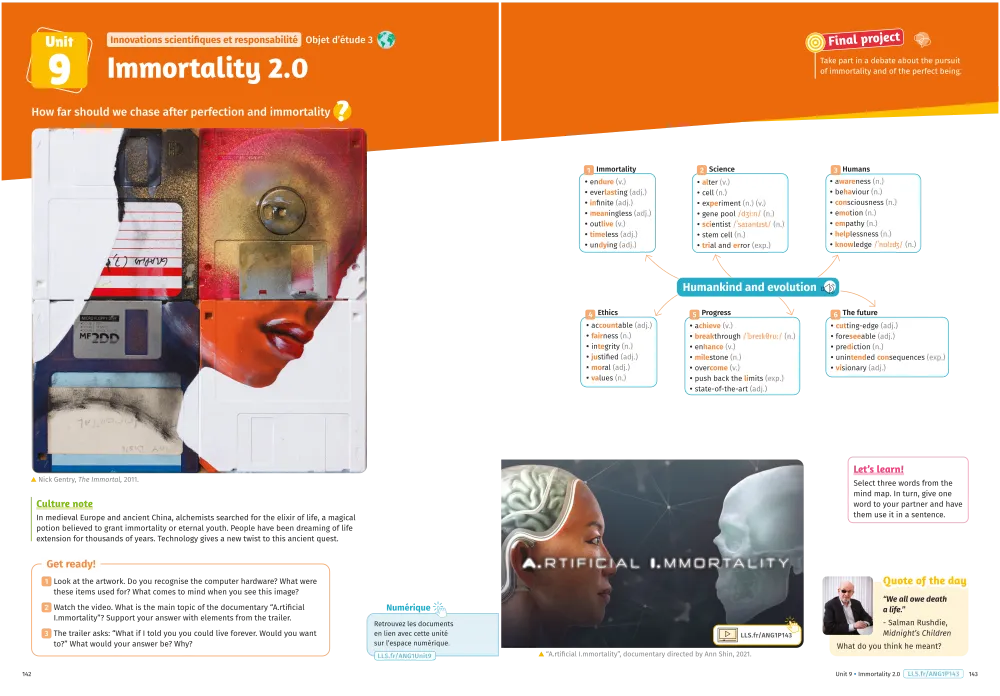The width and height of the screenshot is (1000, 696).
Task: Click the number 3 vocabulary box badge
Action: pyautogui.click(x=835, y=168)
